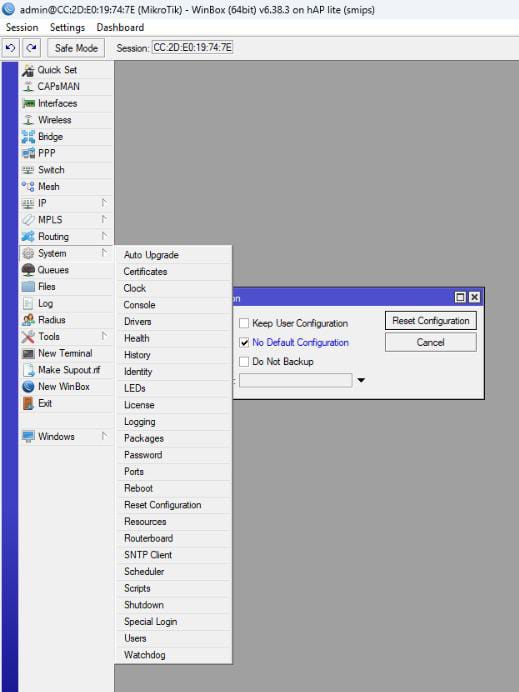Launch New Terminal from sidebar

click(x=66, y=353)
